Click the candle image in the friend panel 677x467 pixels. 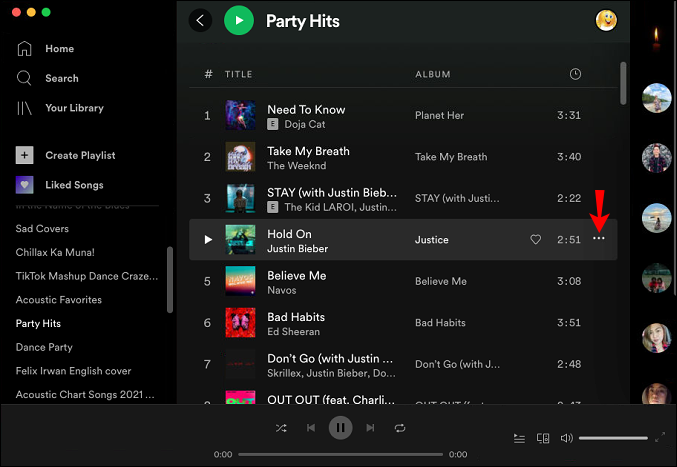pyautogui.click(x=656, y=38)
